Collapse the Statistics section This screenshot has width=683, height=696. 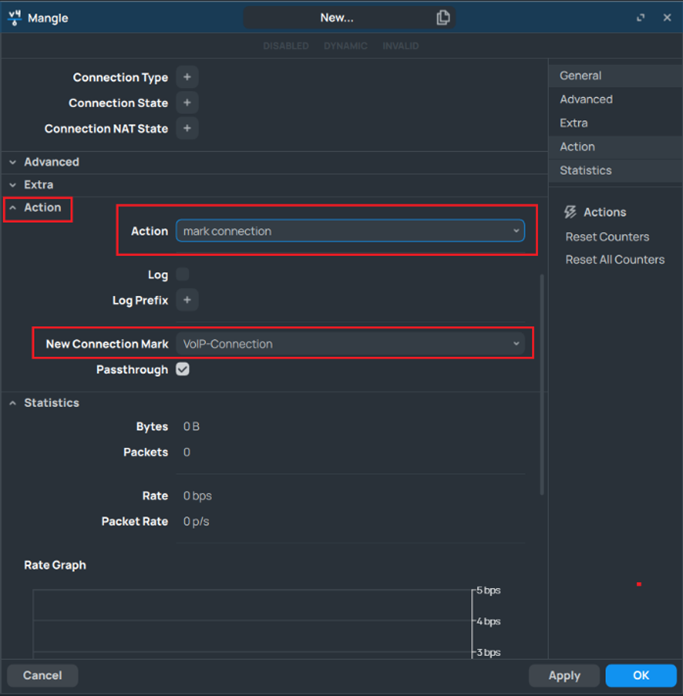[51, 403]
